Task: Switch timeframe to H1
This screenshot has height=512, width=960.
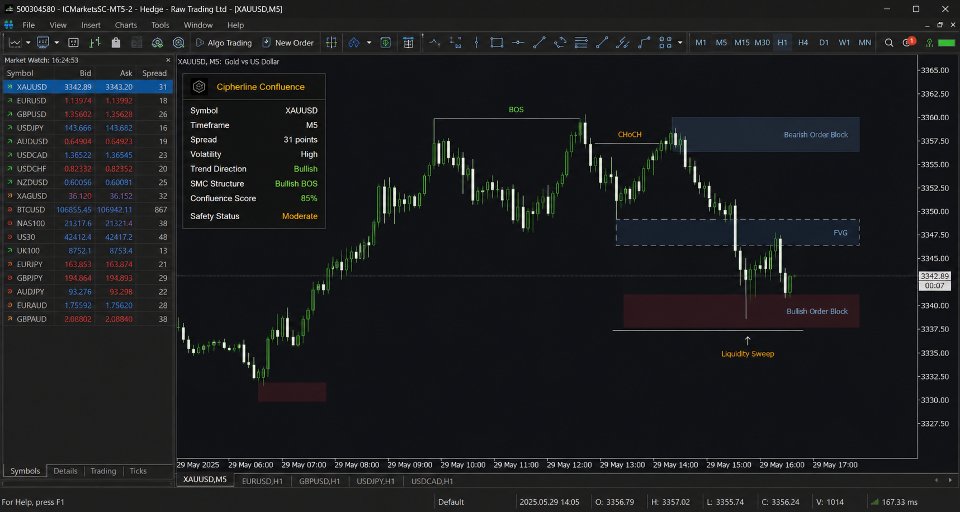Action: [782, 43]
